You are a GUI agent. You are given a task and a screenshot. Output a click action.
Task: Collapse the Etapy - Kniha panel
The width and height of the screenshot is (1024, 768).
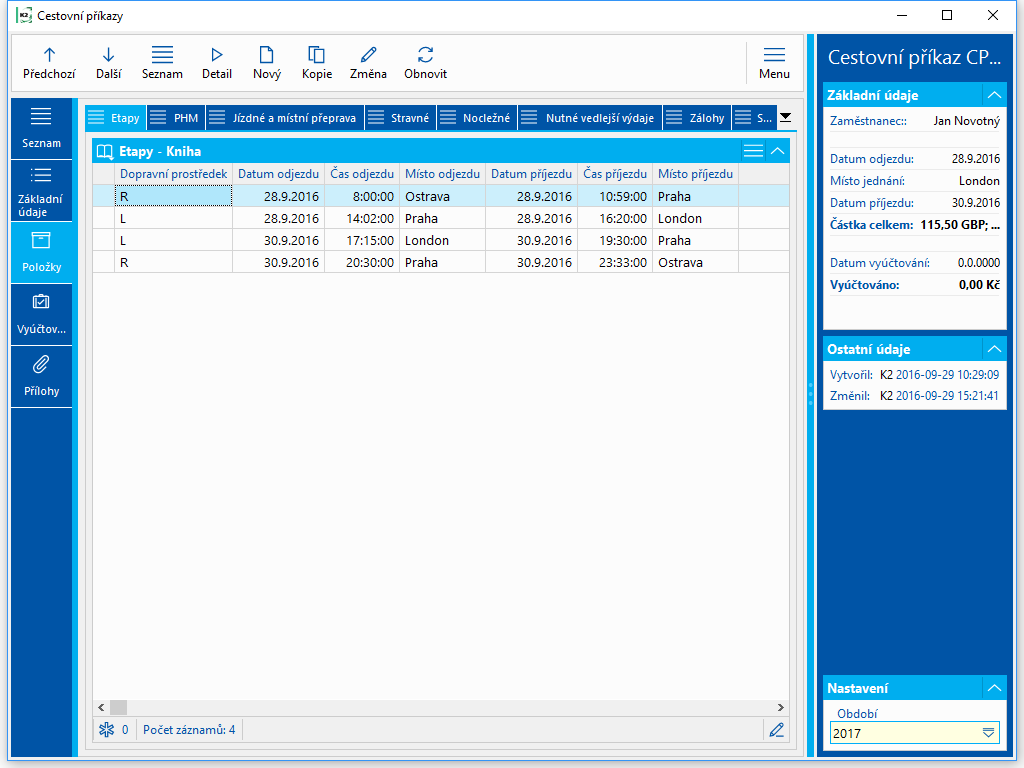point(777,151)
